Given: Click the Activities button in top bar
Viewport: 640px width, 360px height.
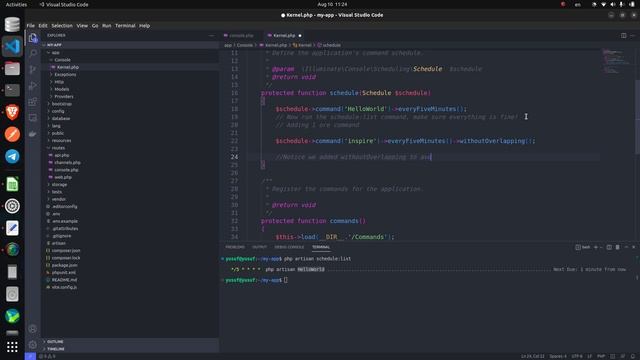Looking at the screenshot, I should [x=16, y=4].
